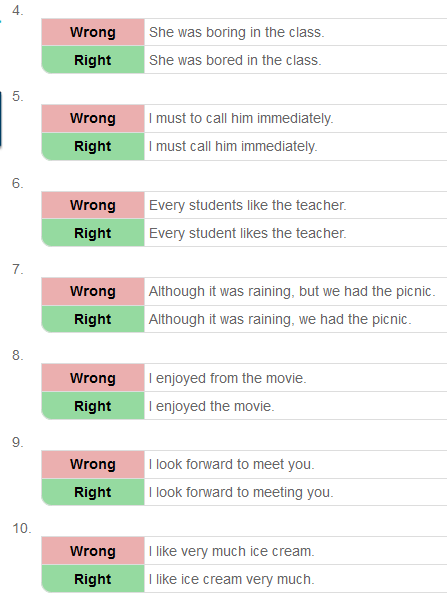
Task: Click the Right label in item 4
Action: click(93, 60)
